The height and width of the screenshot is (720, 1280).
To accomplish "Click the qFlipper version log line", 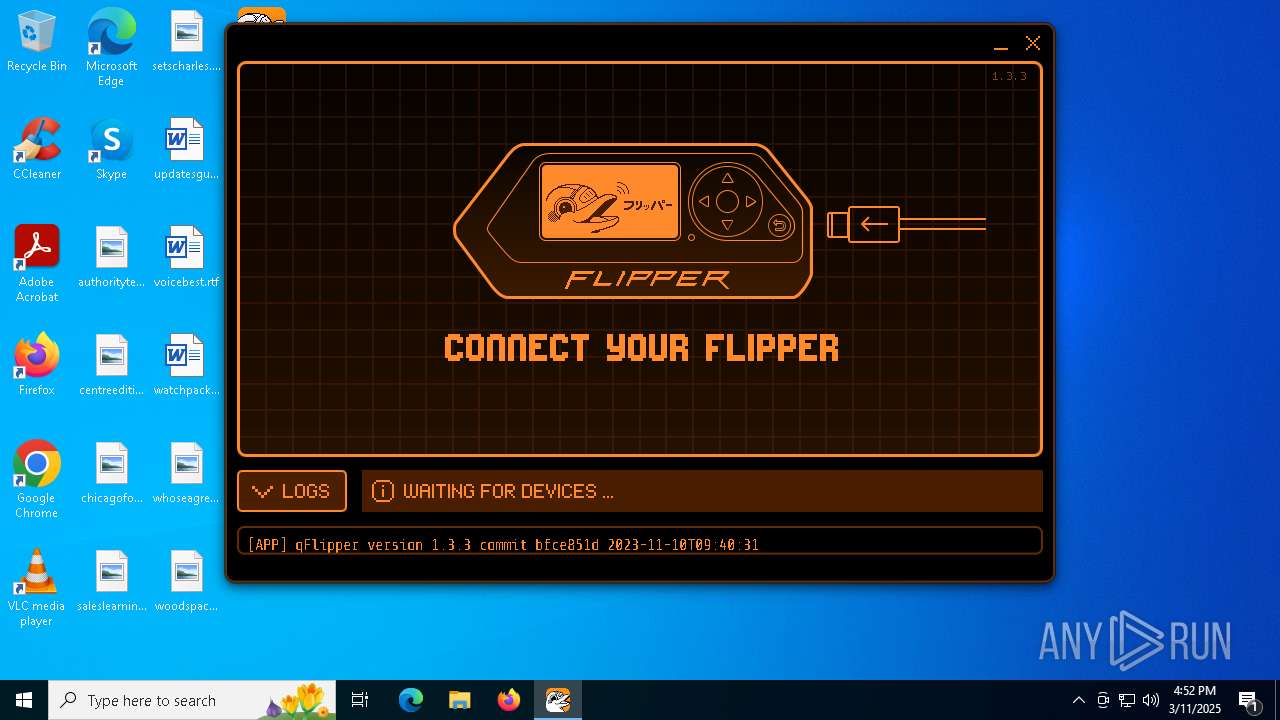I will 503,545.
